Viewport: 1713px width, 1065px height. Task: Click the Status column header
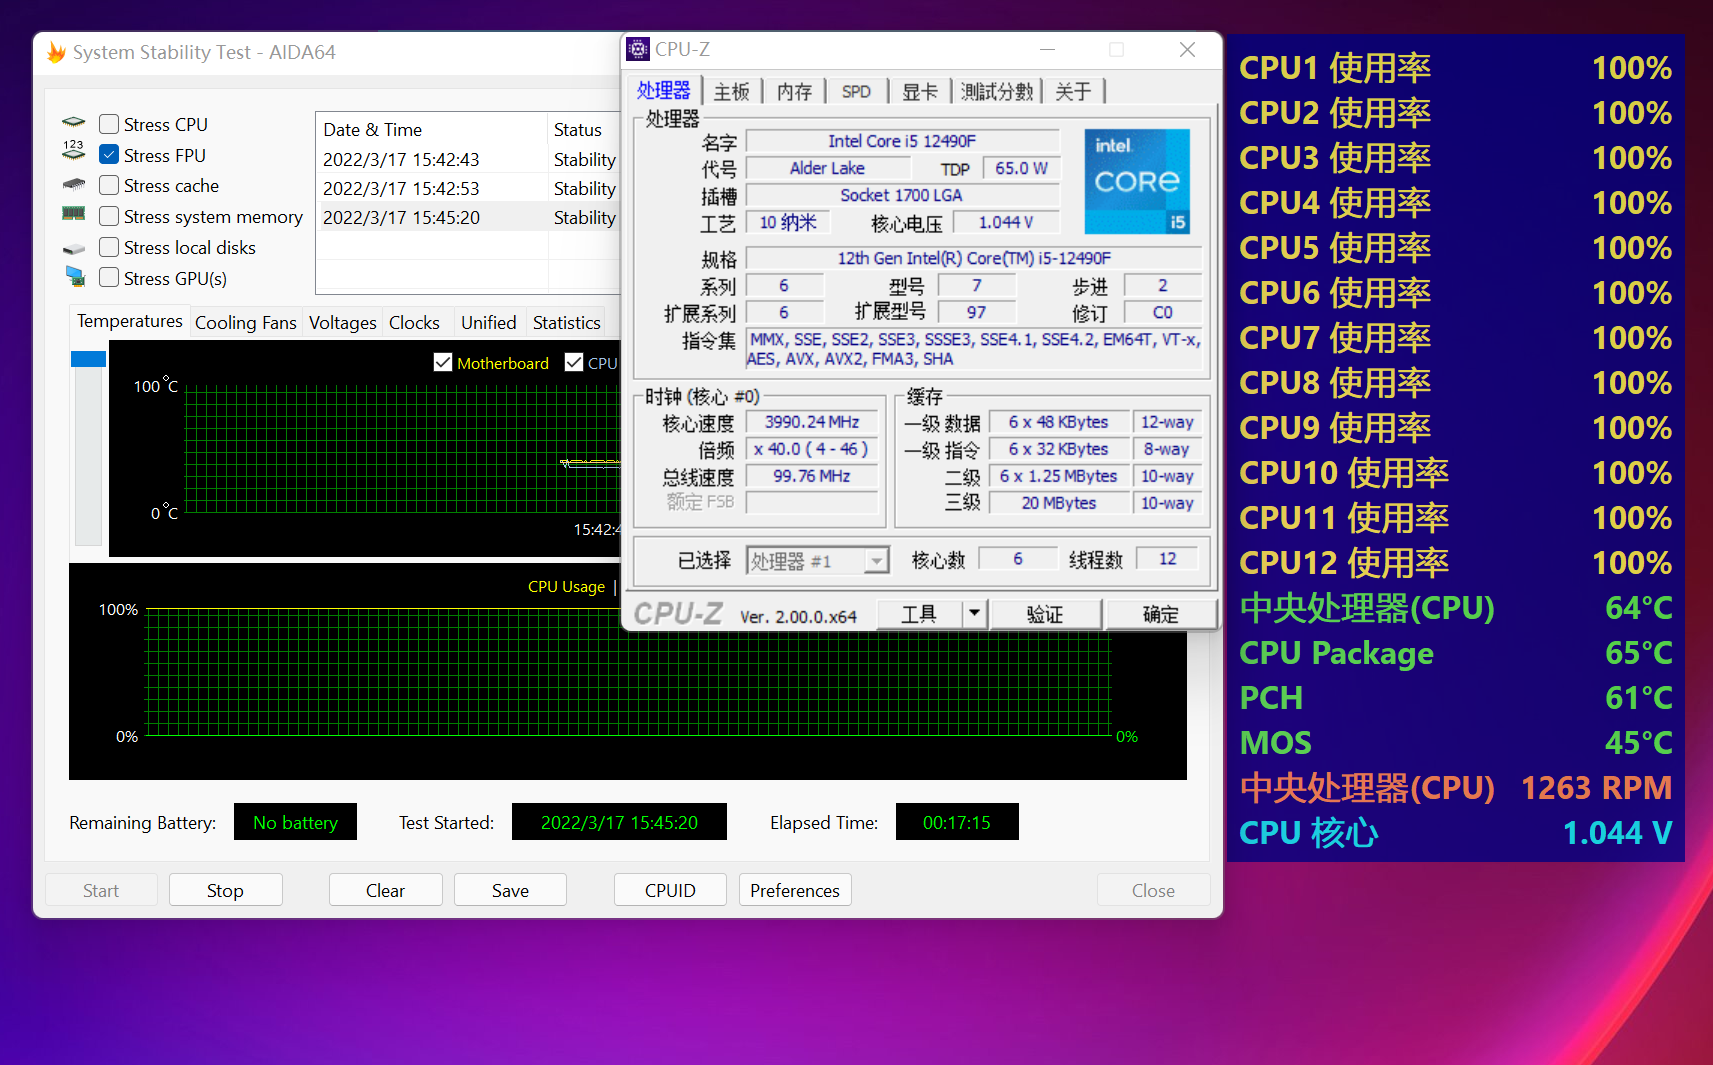pos(585,129)
